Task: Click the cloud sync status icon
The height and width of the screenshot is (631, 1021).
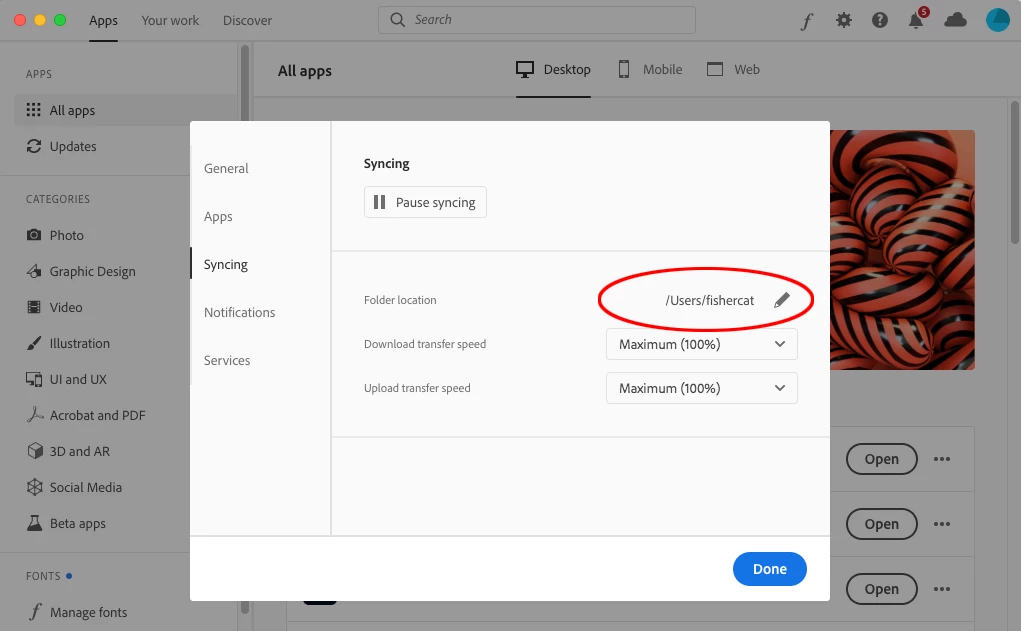Action: [x=955, y=20]
